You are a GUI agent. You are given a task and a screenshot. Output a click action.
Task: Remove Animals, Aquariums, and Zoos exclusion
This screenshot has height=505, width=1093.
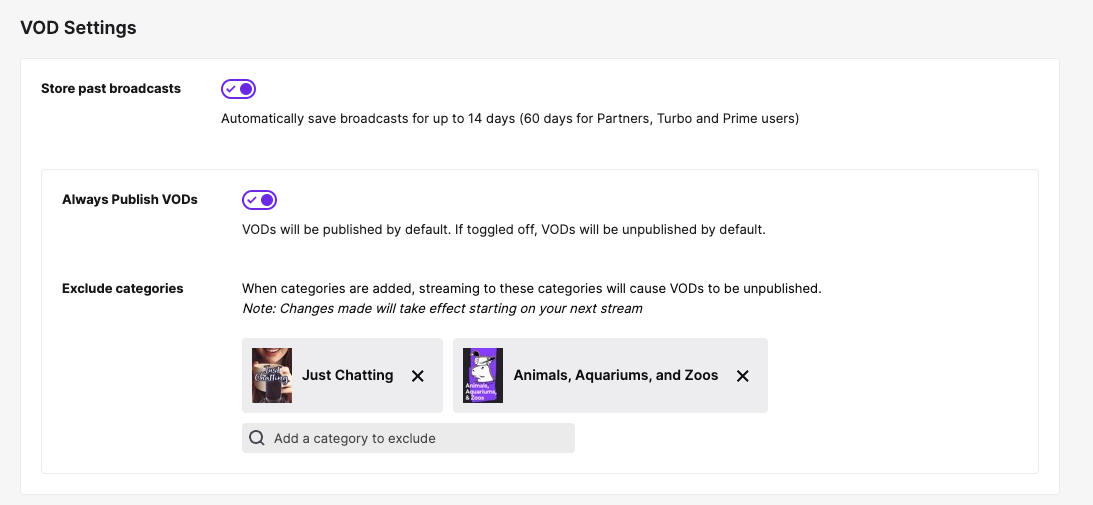743,376
